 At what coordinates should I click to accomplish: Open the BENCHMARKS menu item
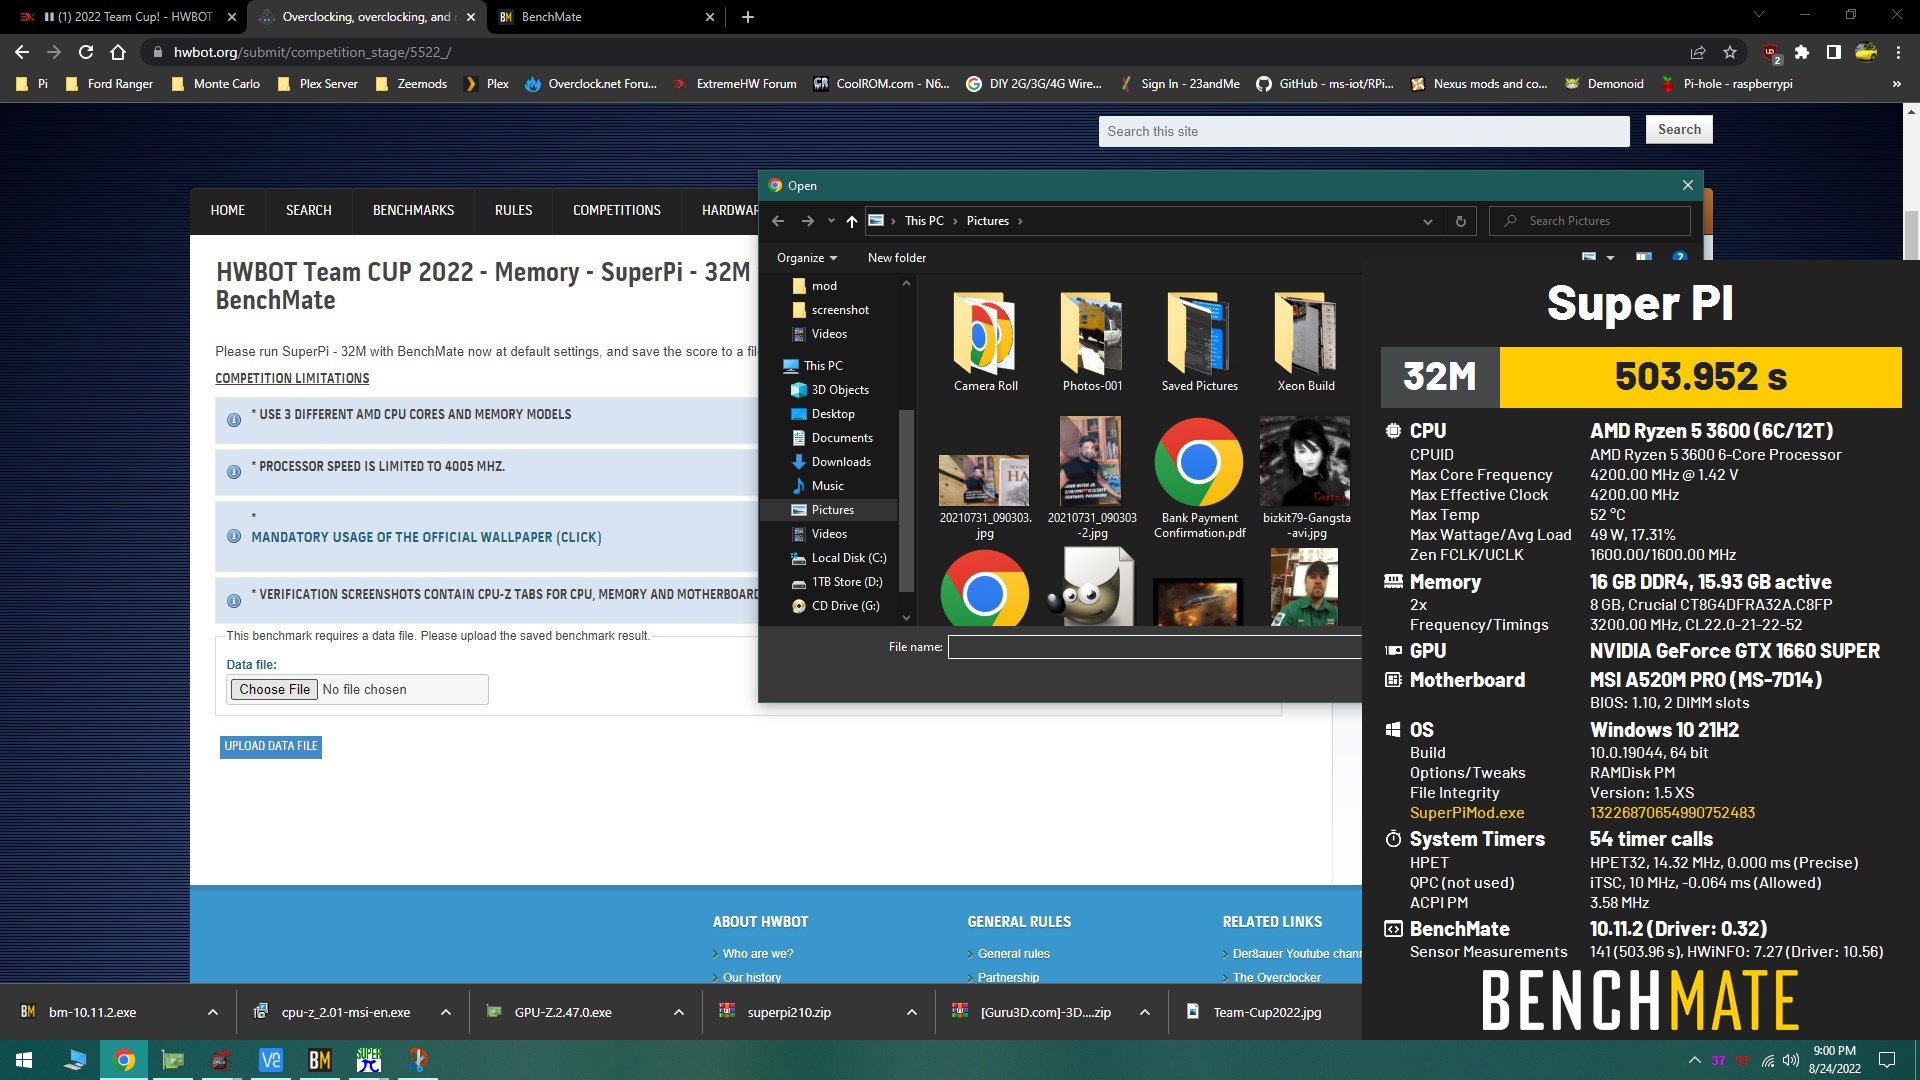pyautogui.click(x=413, y=211)
